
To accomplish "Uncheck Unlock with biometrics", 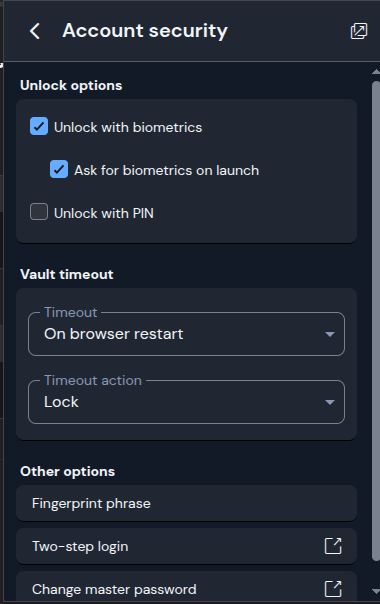I will [x=39, y=126].
